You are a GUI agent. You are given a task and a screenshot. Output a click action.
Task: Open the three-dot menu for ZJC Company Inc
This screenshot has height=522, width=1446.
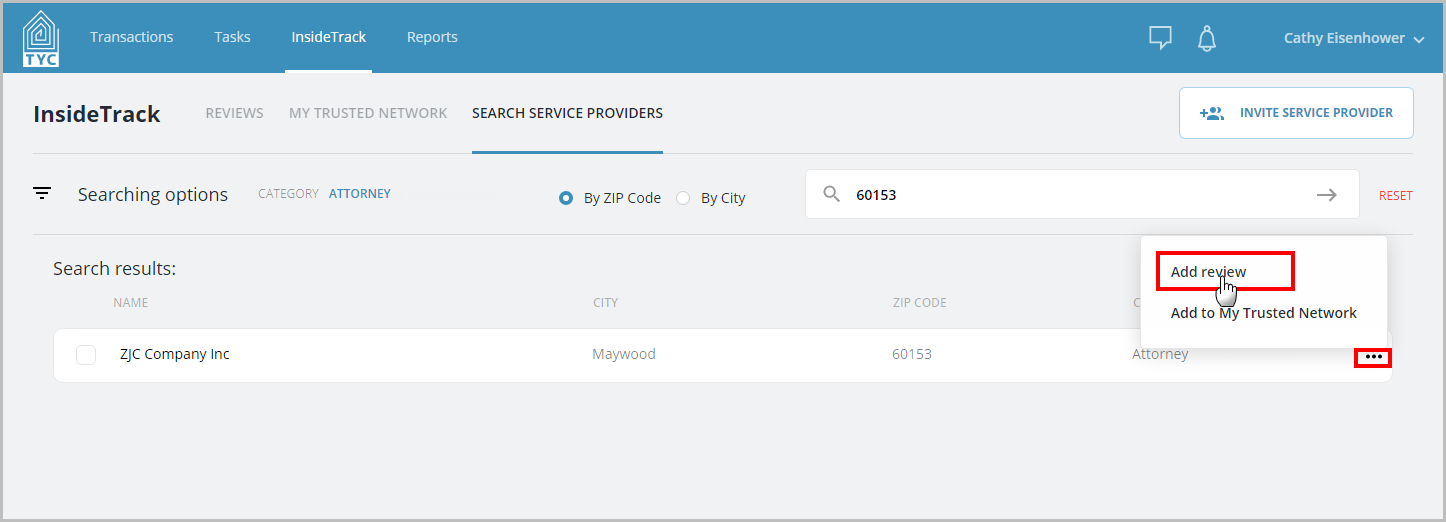(1373, 357)
